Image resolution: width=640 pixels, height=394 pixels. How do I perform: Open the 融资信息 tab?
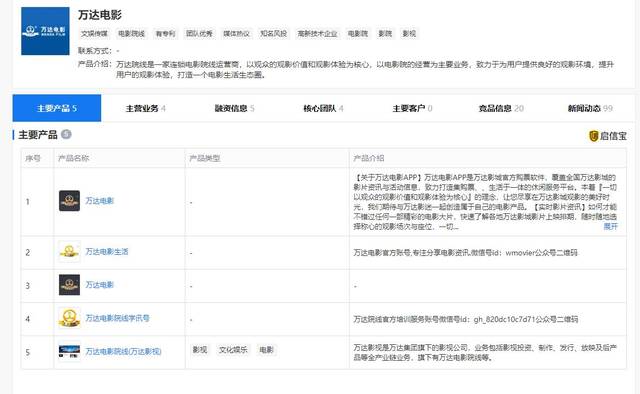point(235,108)
